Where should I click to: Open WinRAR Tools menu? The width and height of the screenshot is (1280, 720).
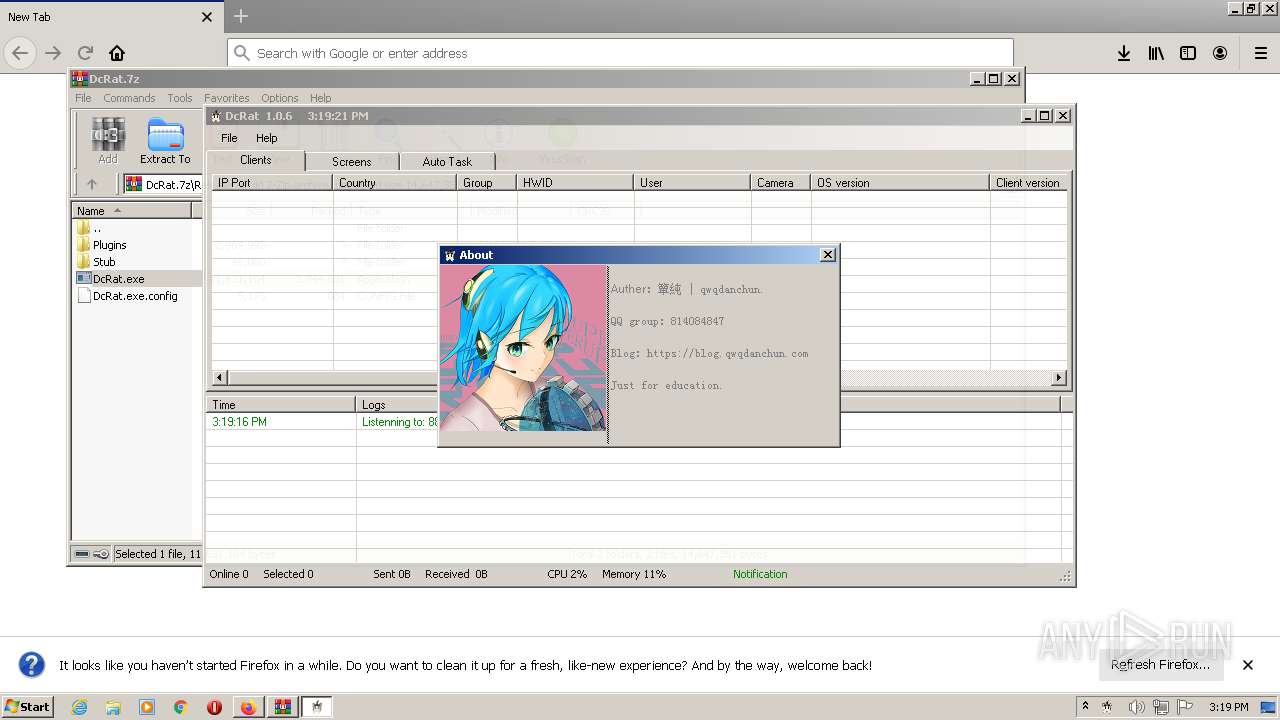[x=180, y=98]
